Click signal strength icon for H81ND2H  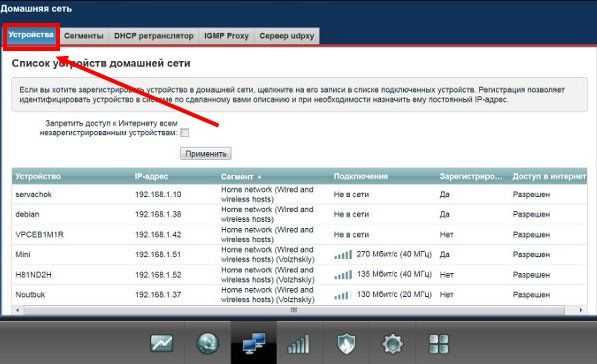343,275
